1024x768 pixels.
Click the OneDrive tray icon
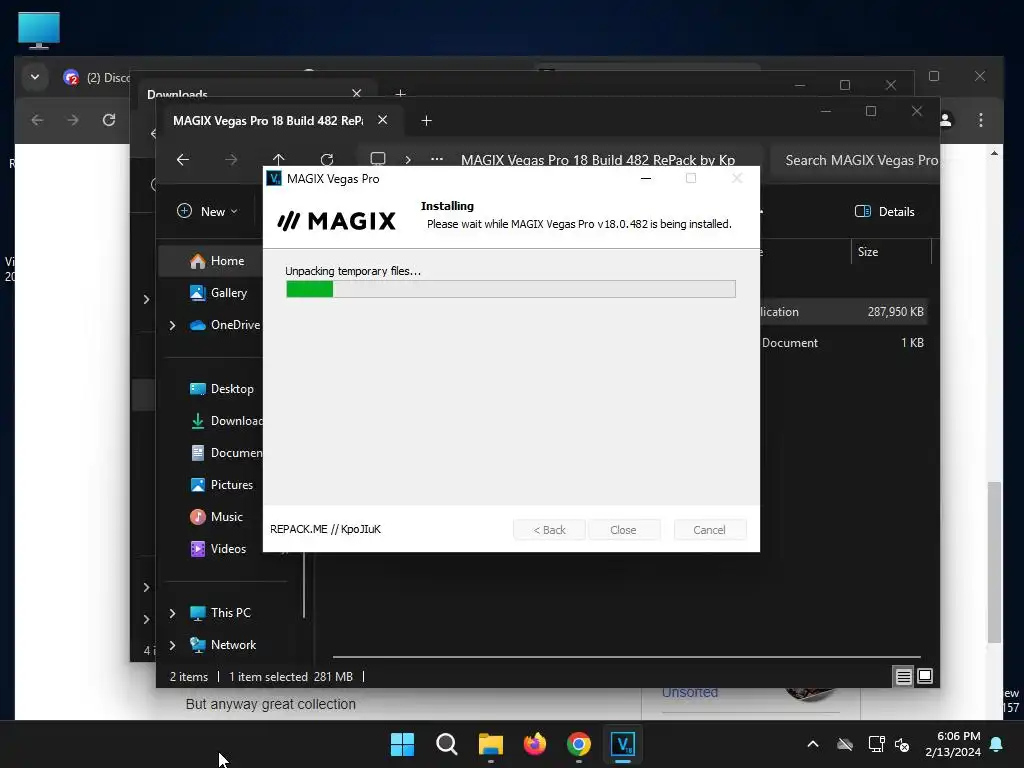[x=845, y=744]
